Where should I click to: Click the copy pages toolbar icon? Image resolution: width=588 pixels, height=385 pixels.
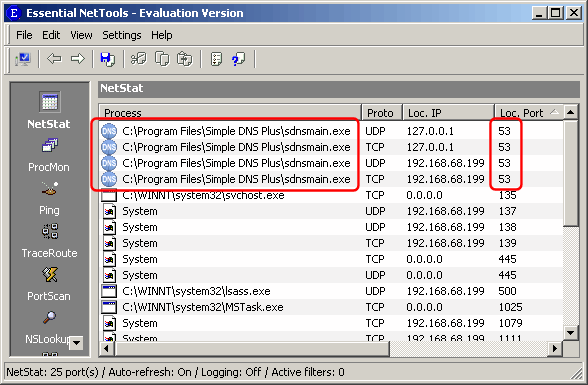[x=162, y=59]
